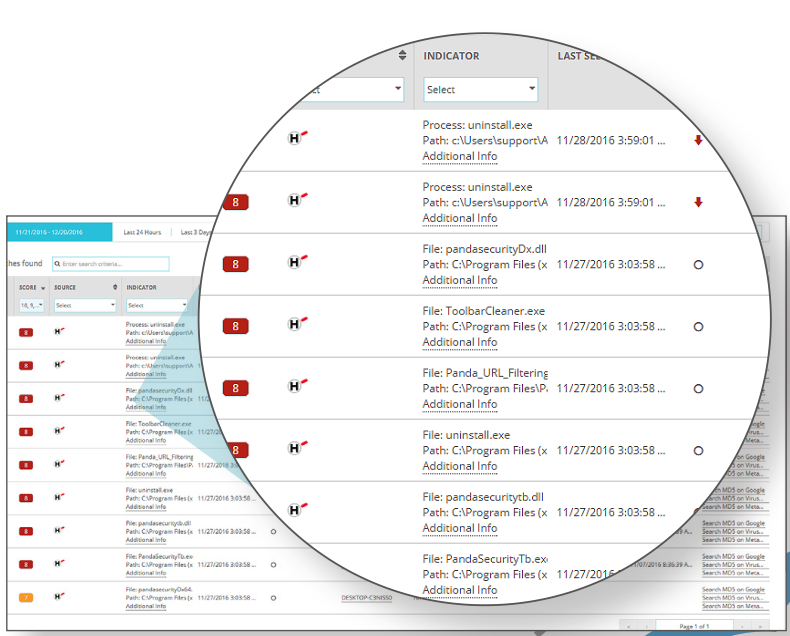790x636 pixels.
Task: Click File: Panda_URL_Filtering text in magnified view
Action: pyautogui.click(x=485, y=373)
